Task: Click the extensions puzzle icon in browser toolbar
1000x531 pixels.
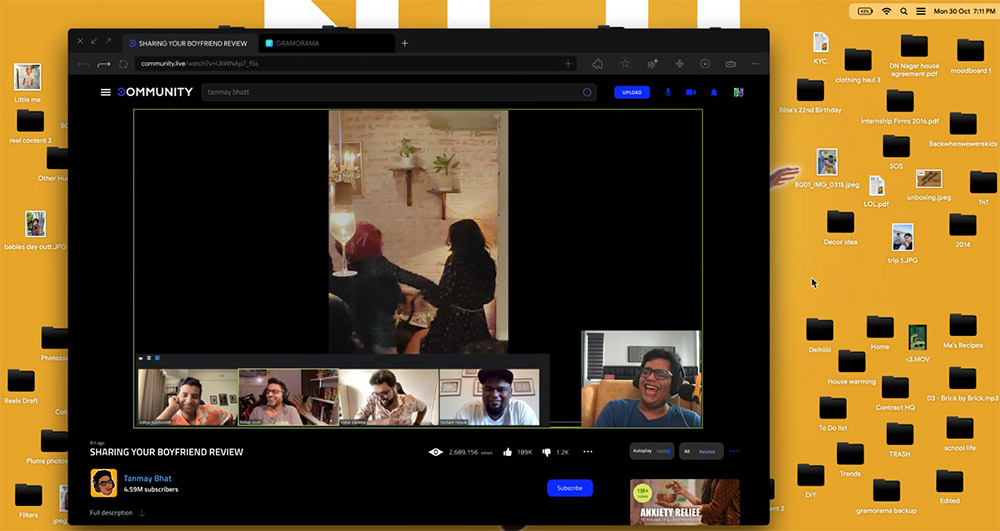Action: click(x=598, y=64)
